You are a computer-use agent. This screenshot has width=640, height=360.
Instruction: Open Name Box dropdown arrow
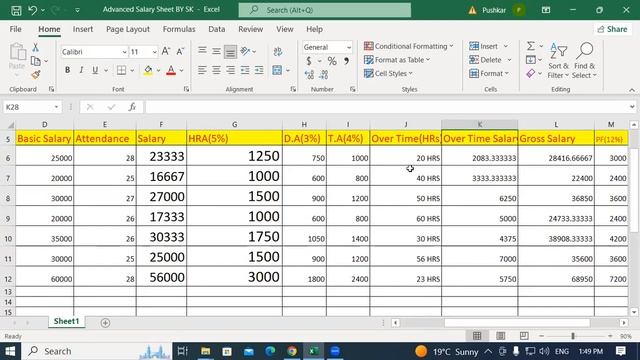click(x=56, y=107)
